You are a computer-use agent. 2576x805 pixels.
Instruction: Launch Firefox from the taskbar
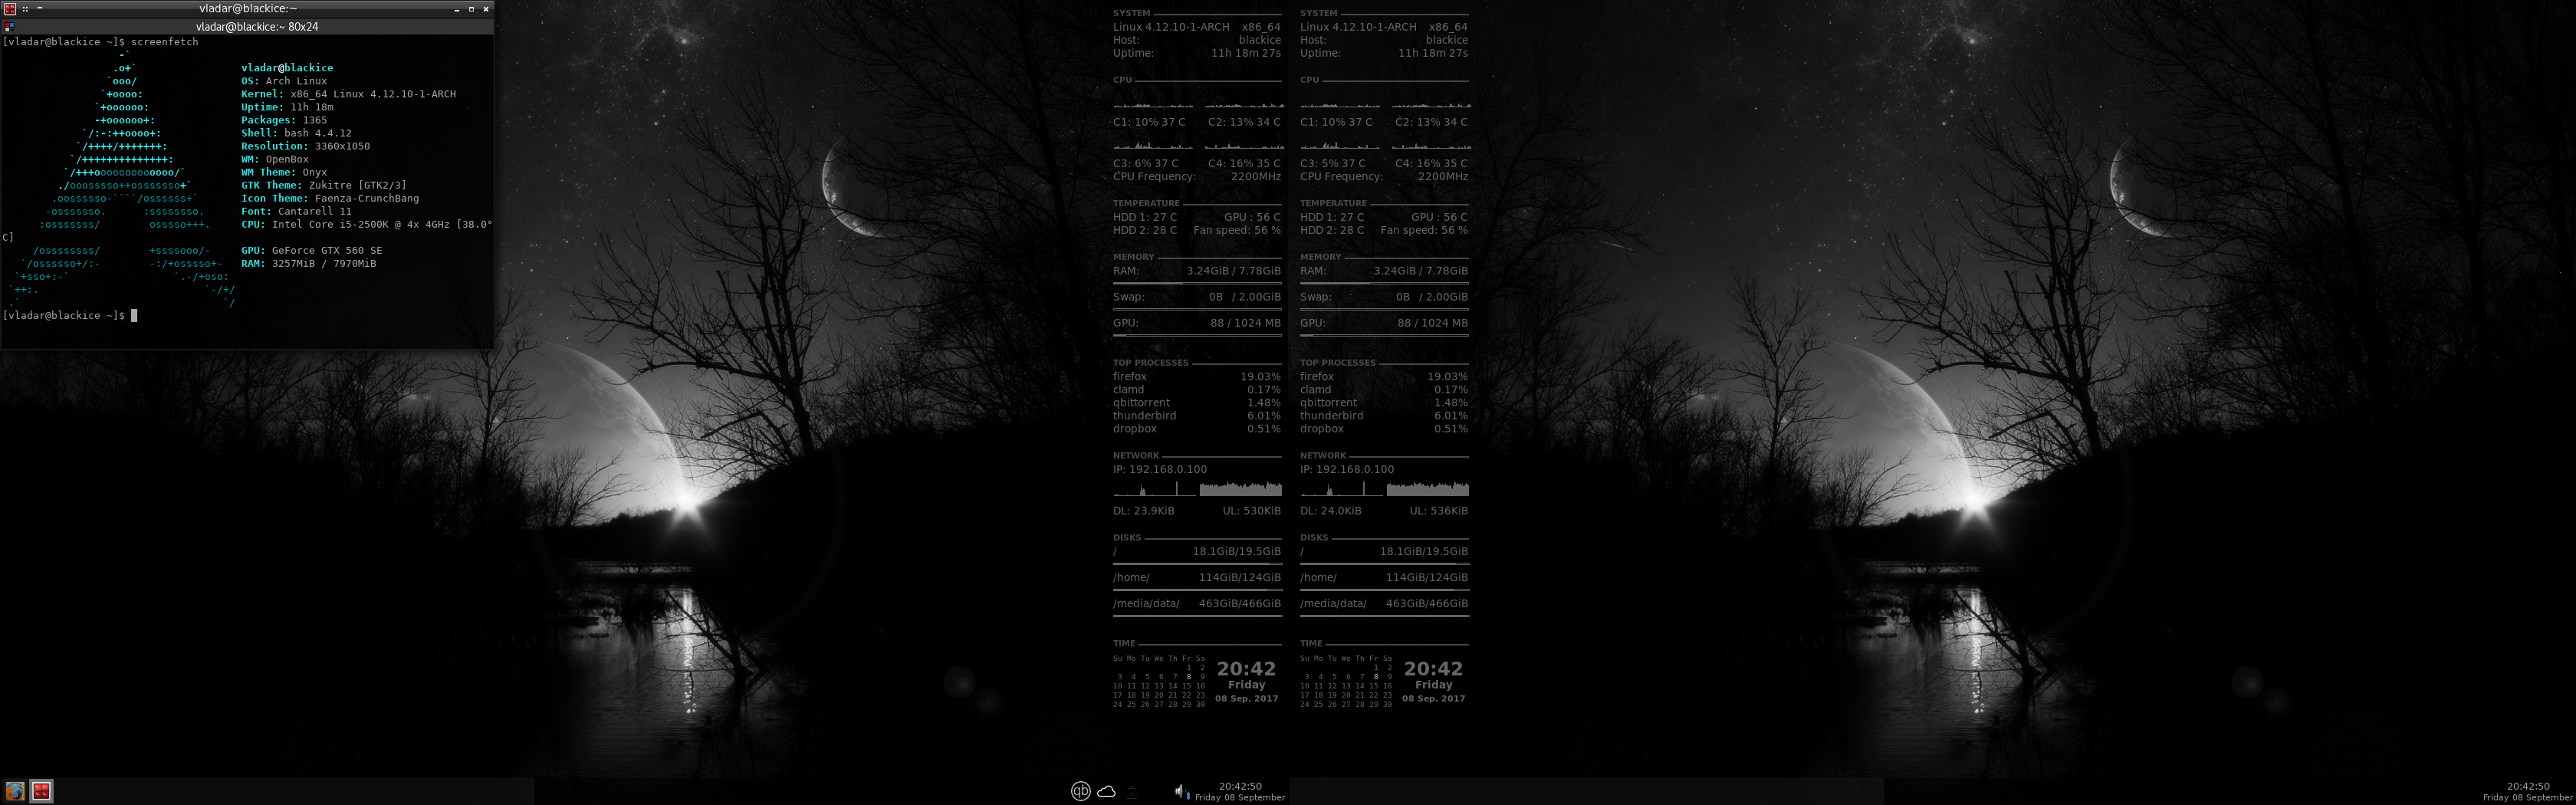coord(16,790)
